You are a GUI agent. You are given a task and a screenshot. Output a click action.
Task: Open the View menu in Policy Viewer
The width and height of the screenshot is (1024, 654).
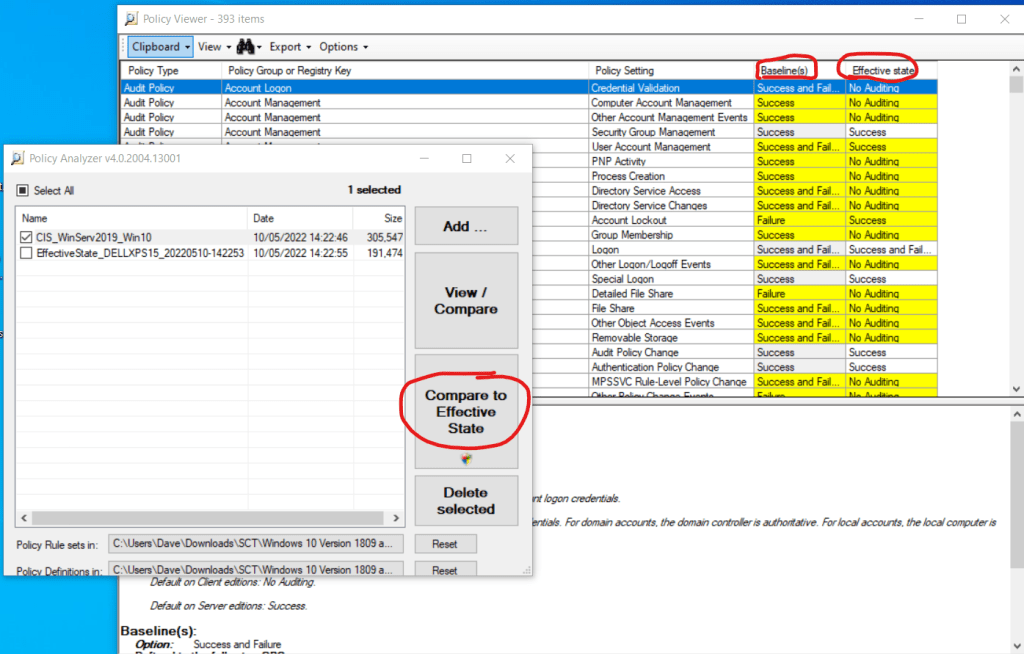214,47
